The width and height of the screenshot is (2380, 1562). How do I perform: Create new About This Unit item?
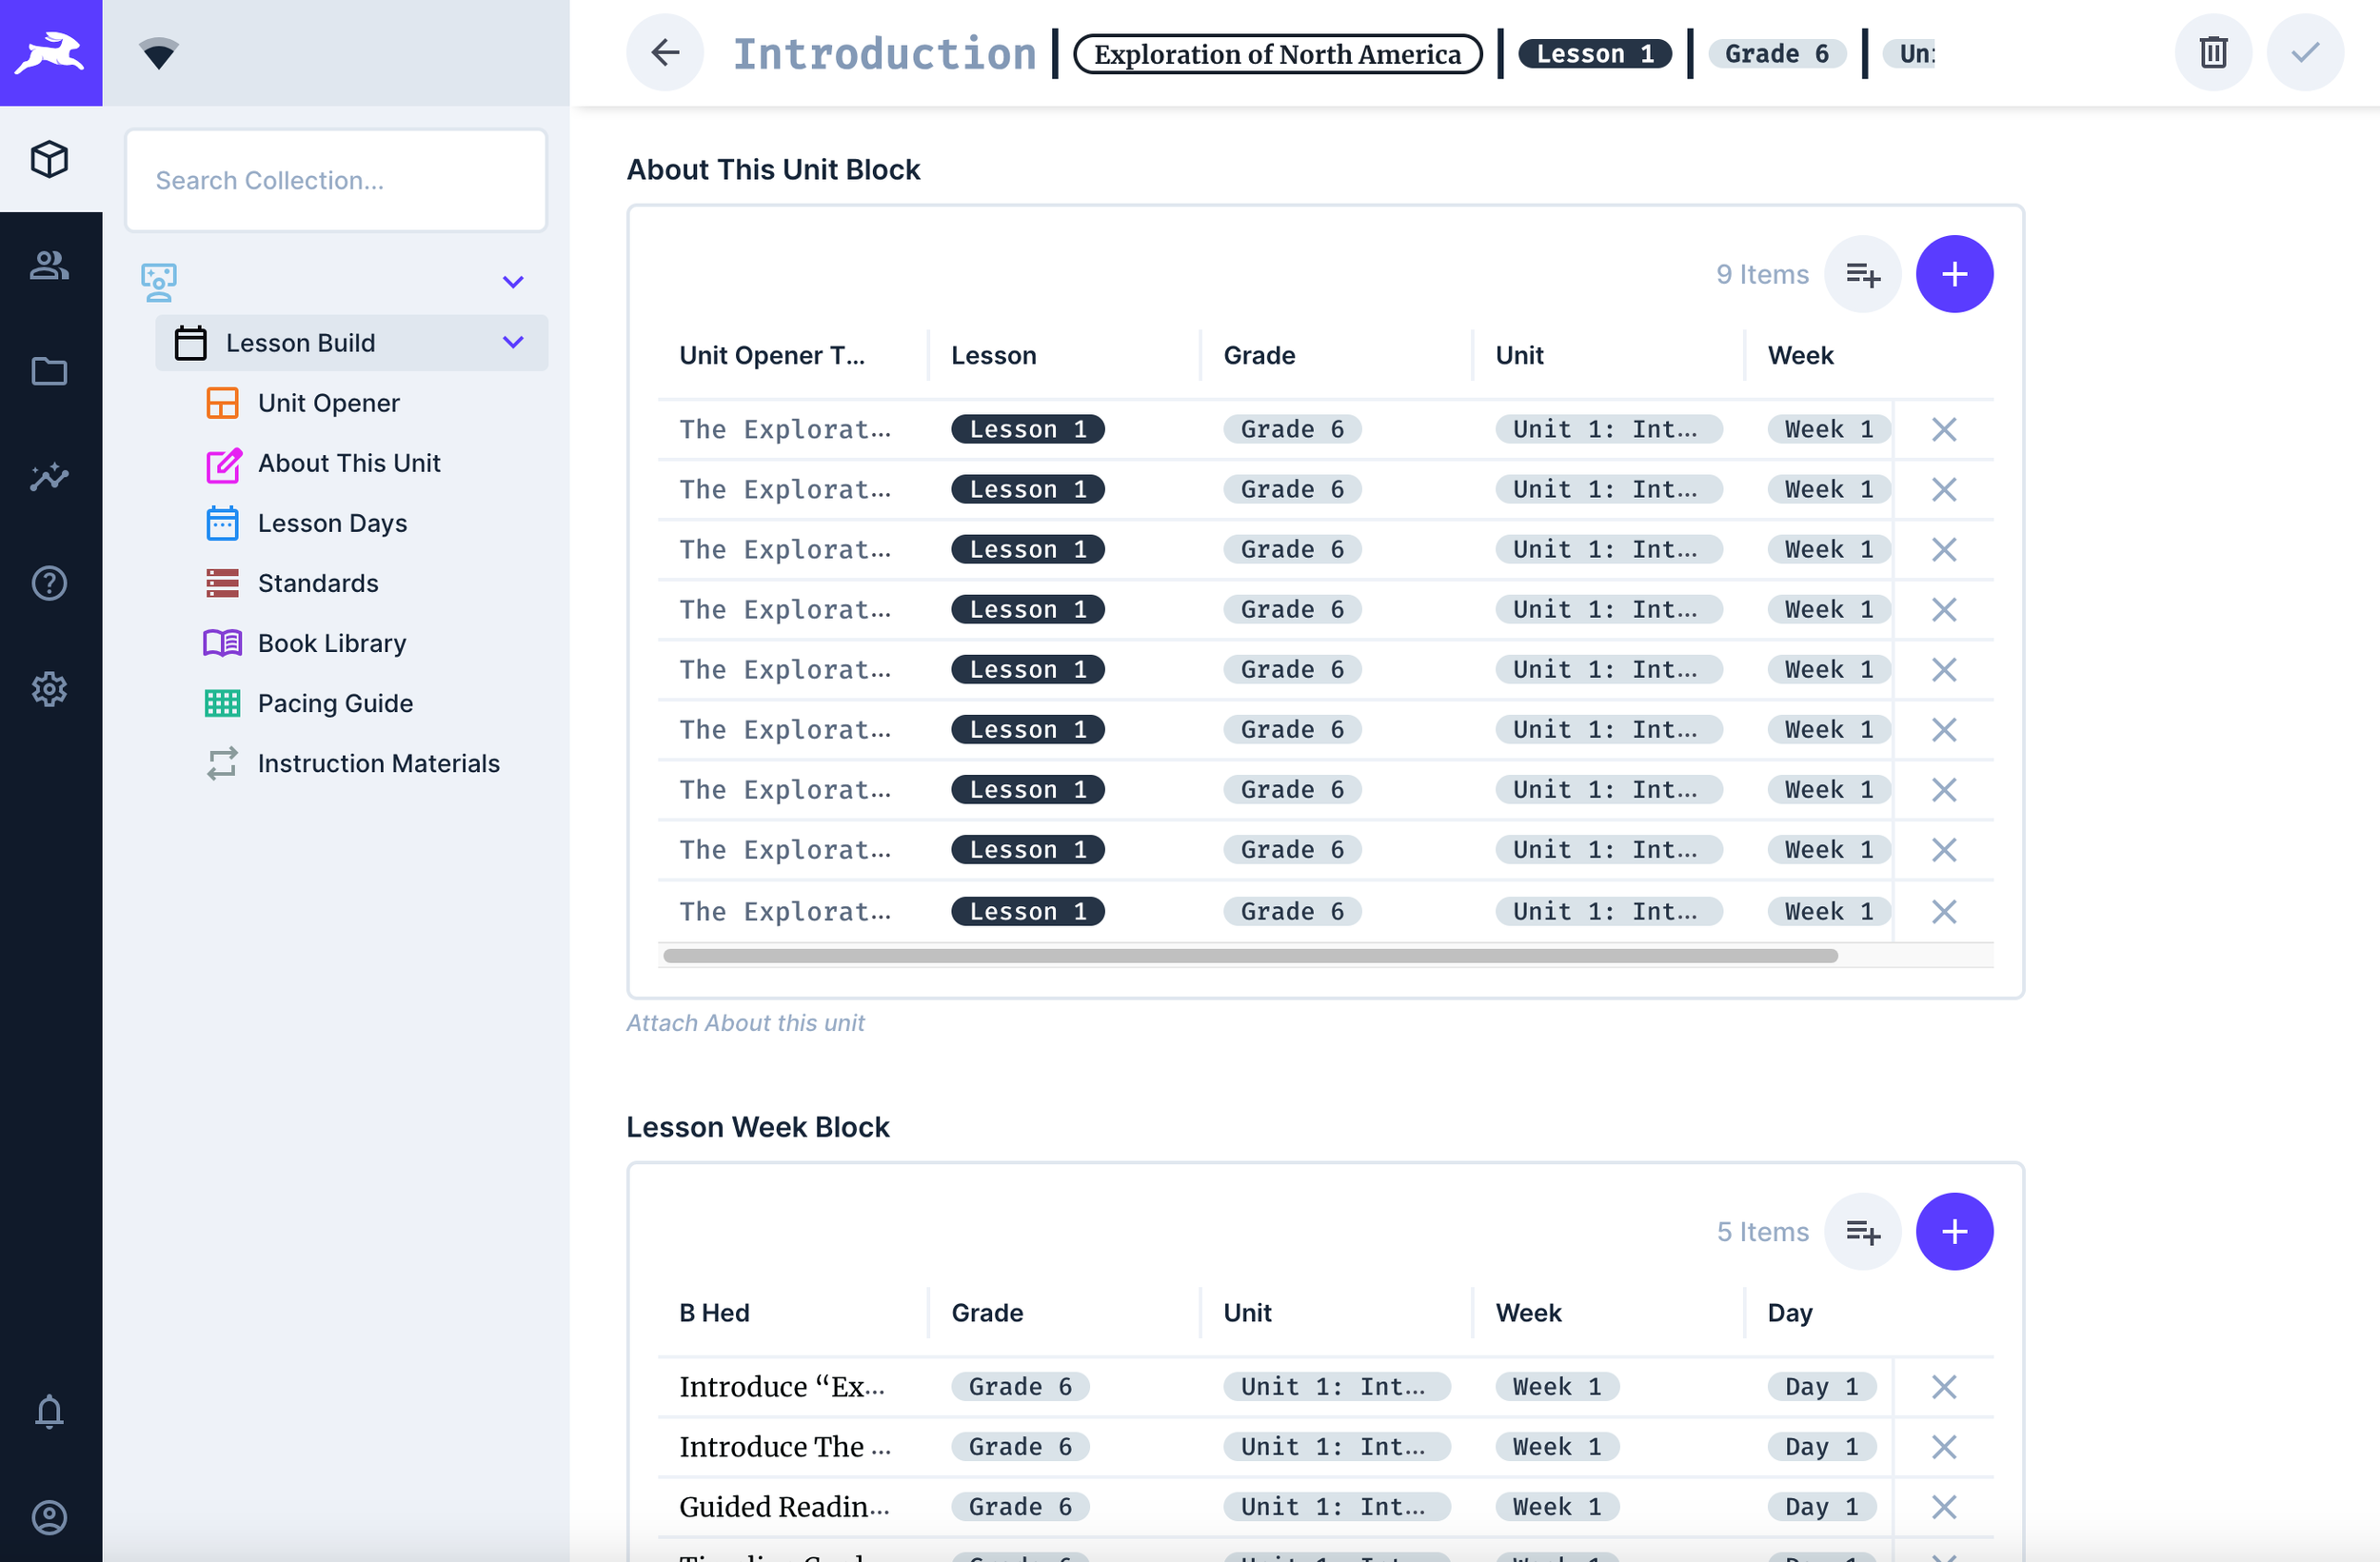pyautogui.click(x=1954, y=274)
